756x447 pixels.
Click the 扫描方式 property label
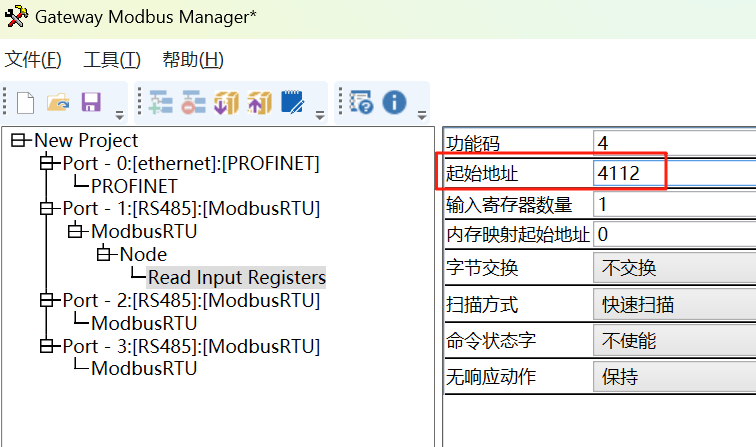[x=482, y=304]
